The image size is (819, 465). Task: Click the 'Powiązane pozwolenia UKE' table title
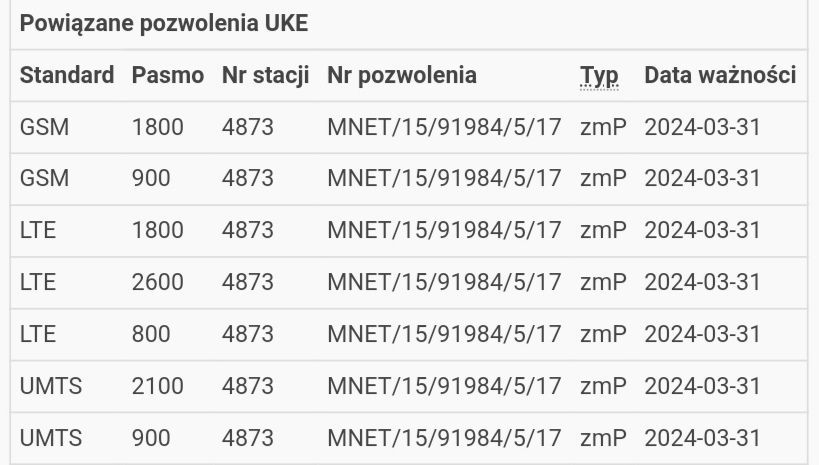[x=164, y=24]
